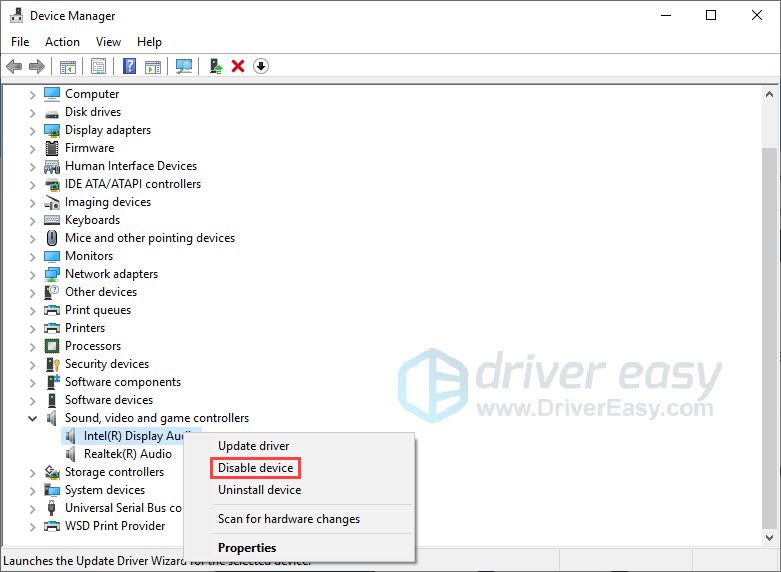Click Properties in the context menu

click(247, 547)
